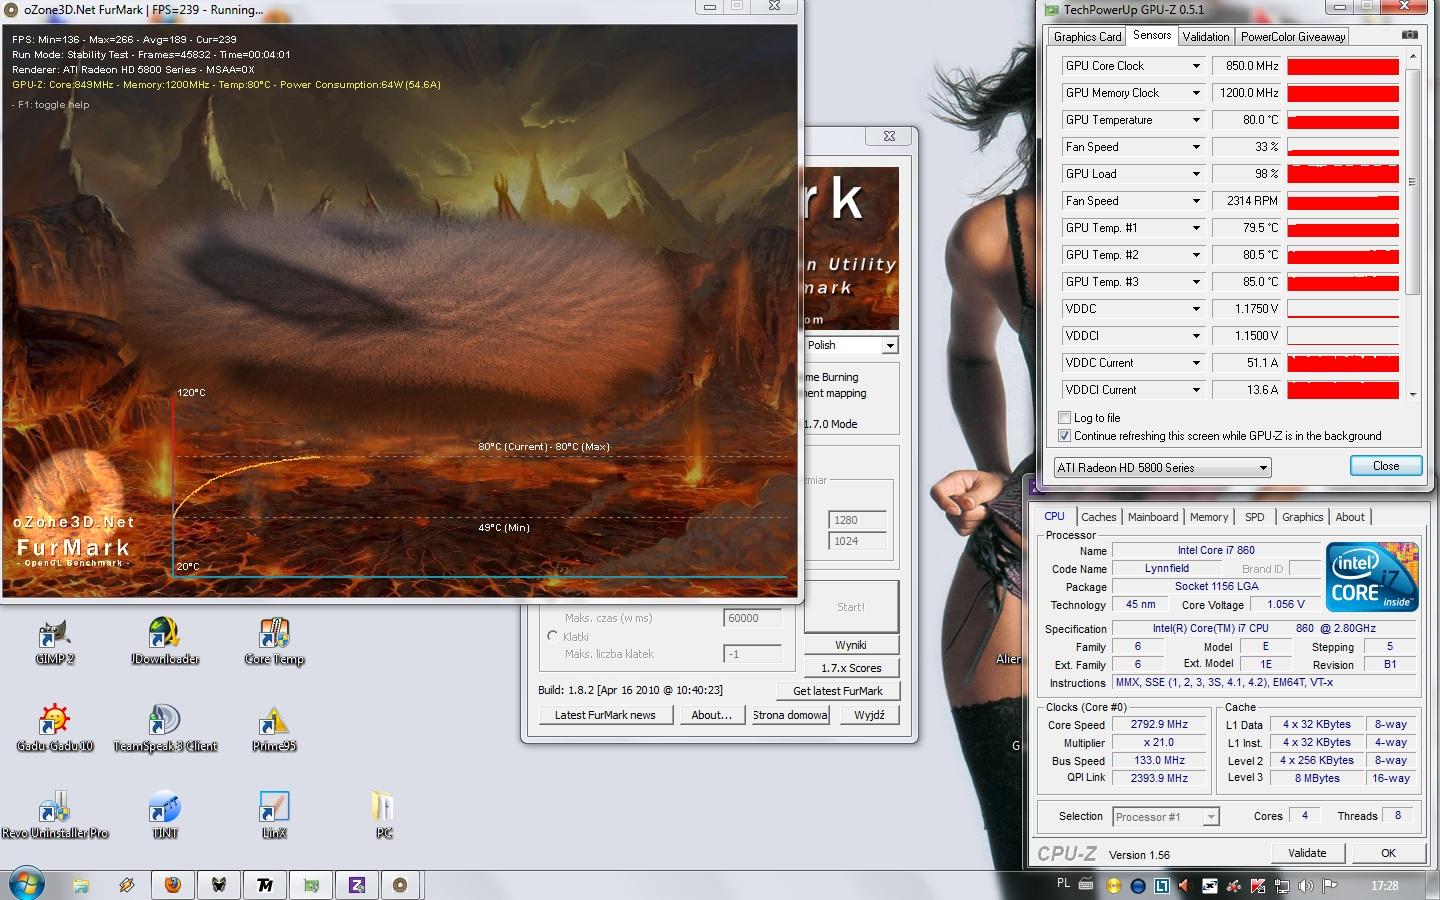Click the GPU Core Clock red graph
This screenshot has height=900, width=1440.
click(1343, 66)
